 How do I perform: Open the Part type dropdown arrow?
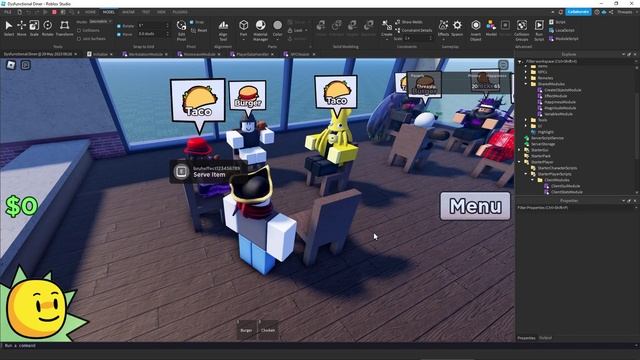pyautogui.click(x=244, y=39)
